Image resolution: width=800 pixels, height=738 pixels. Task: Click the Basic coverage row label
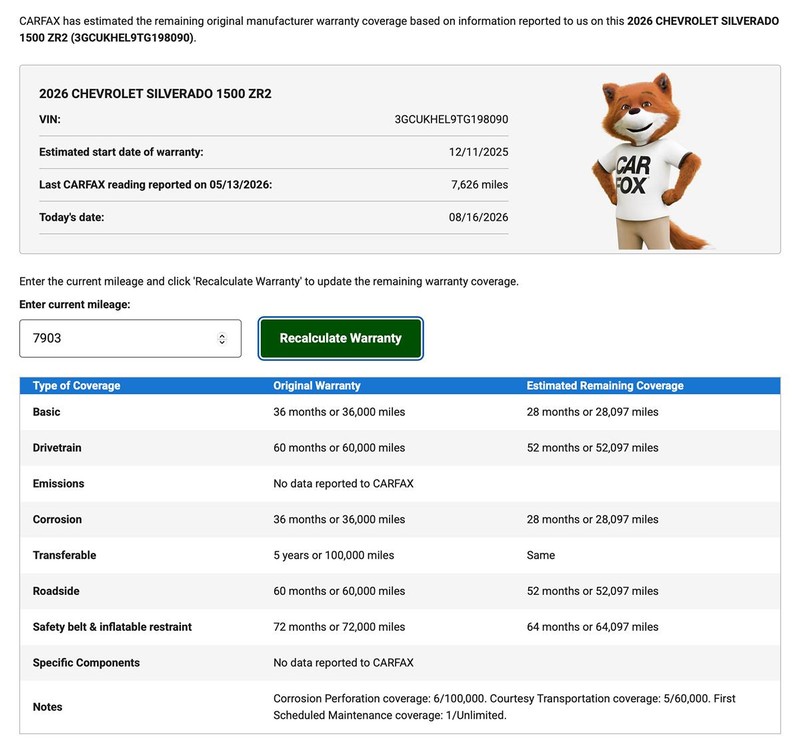click(x=46, y=412)
